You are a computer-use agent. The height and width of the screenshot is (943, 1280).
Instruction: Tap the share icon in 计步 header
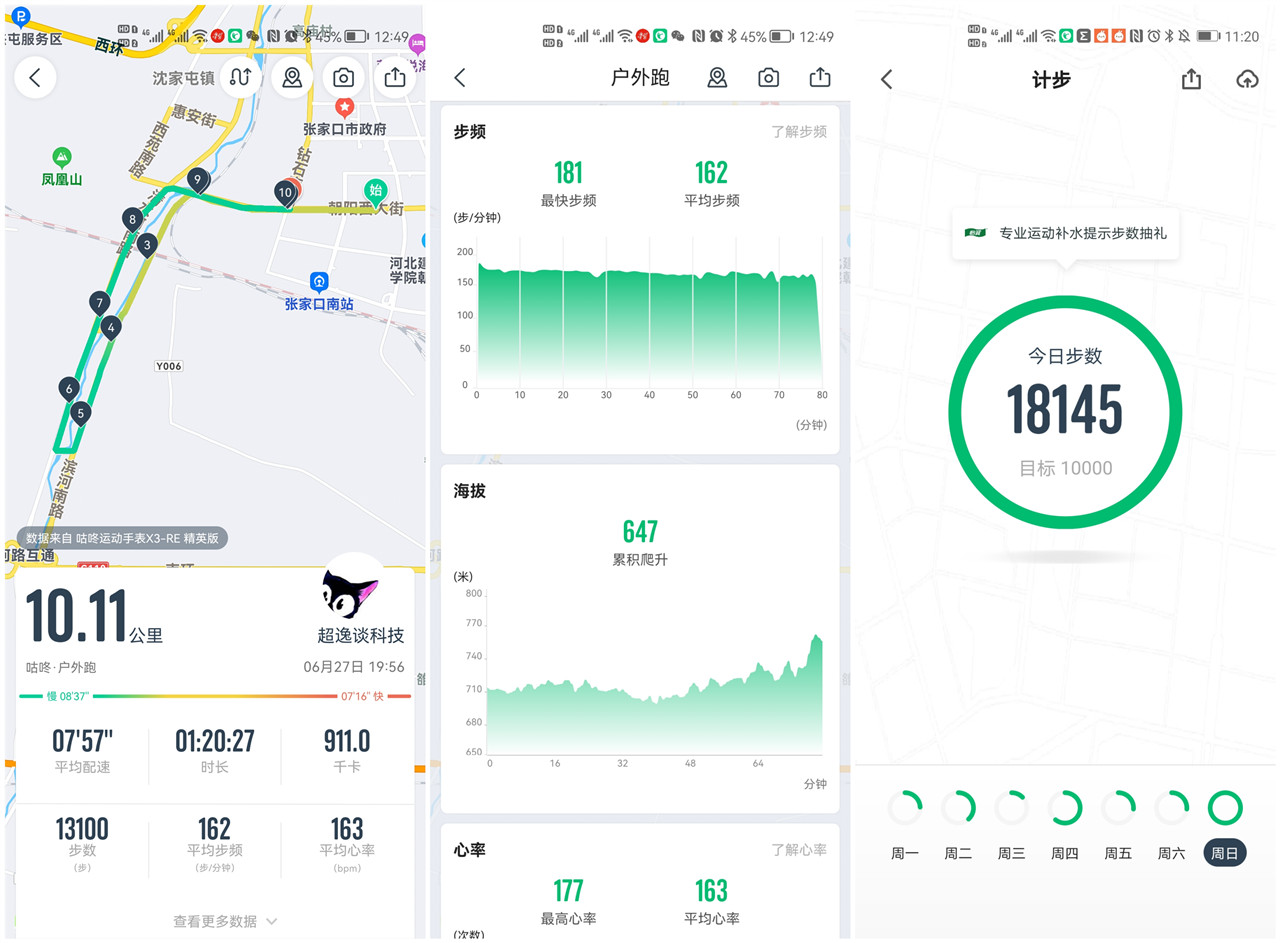(x=1191, y=80)
